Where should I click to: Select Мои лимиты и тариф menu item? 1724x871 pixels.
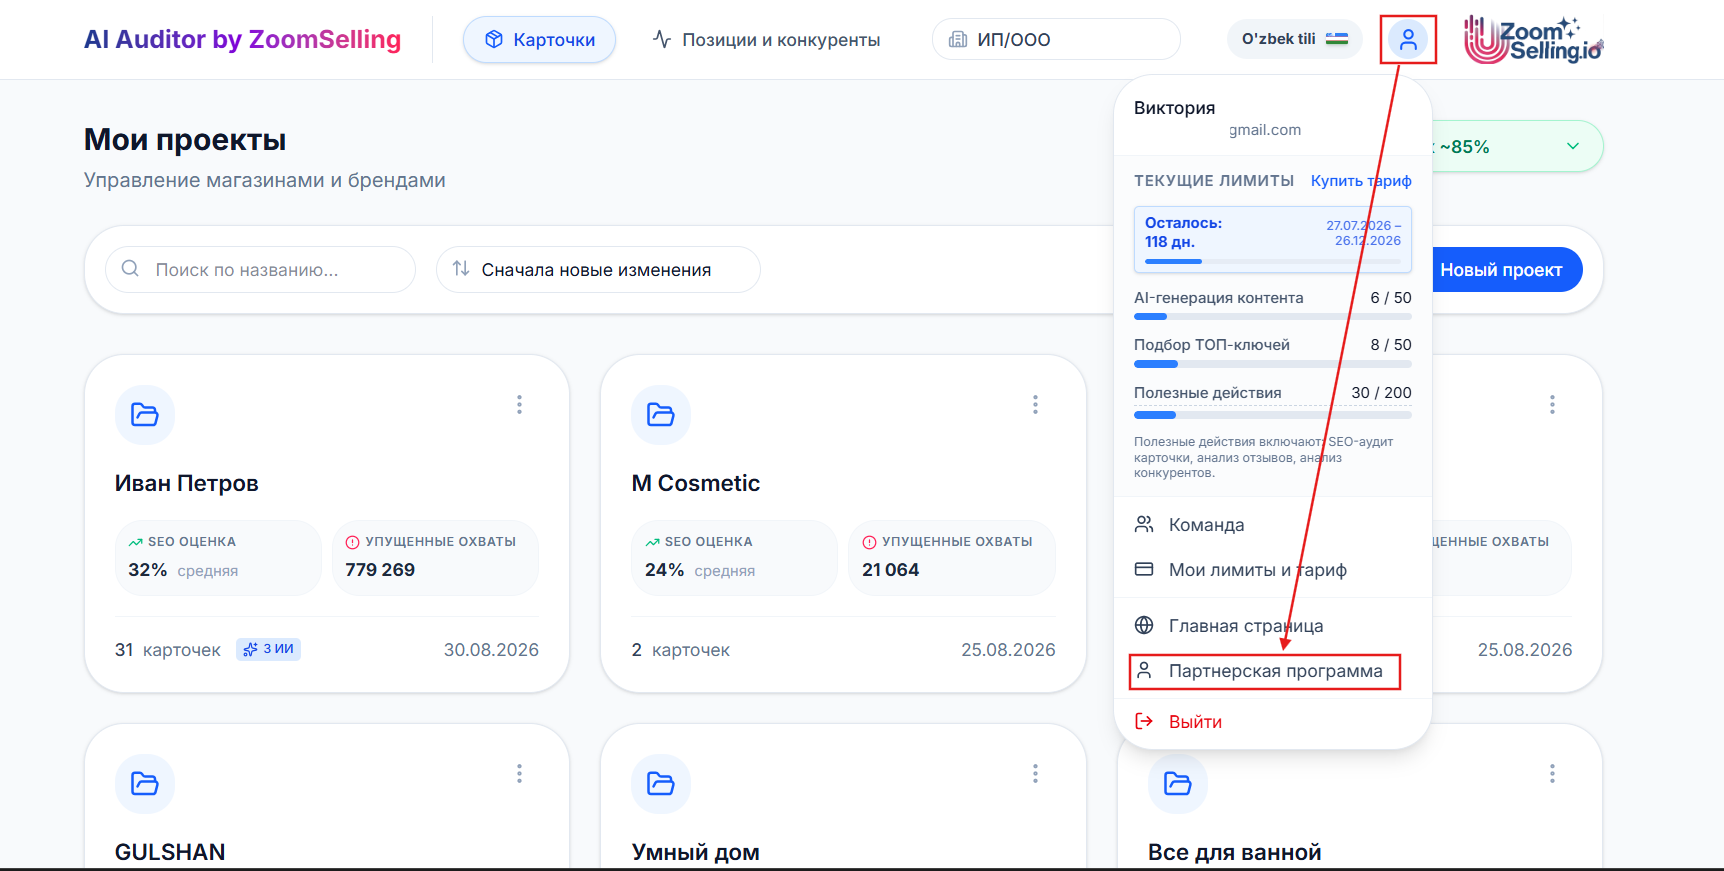(1273, 570)
